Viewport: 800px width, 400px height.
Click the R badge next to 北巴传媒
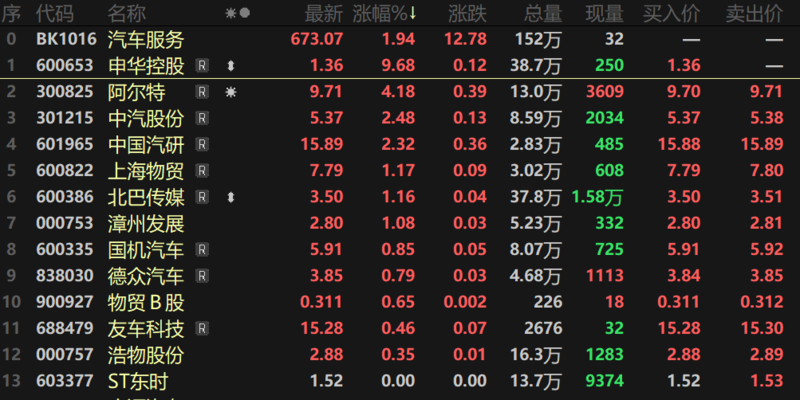[203, 197]
